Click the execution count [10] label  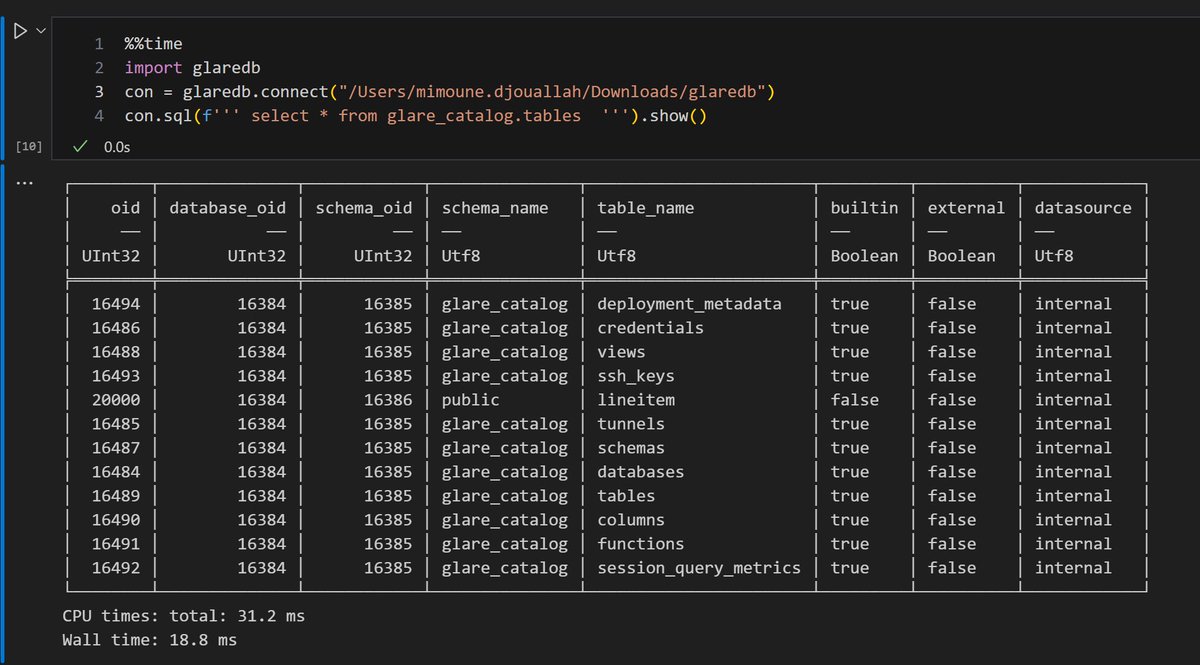(29, 147)
